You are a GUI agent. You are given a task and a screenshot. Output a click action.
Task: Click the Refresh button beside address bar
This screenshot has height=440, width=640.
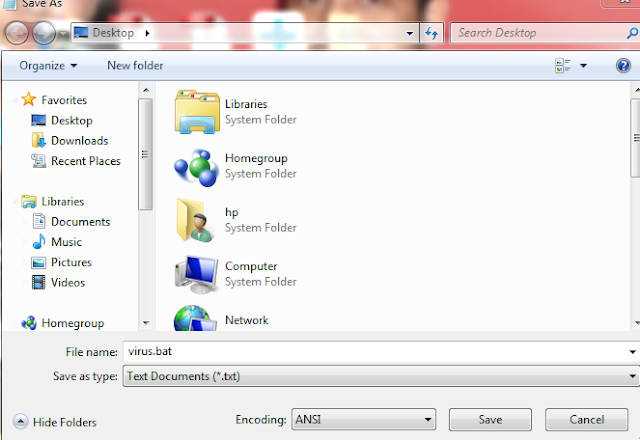click(431, 33)
